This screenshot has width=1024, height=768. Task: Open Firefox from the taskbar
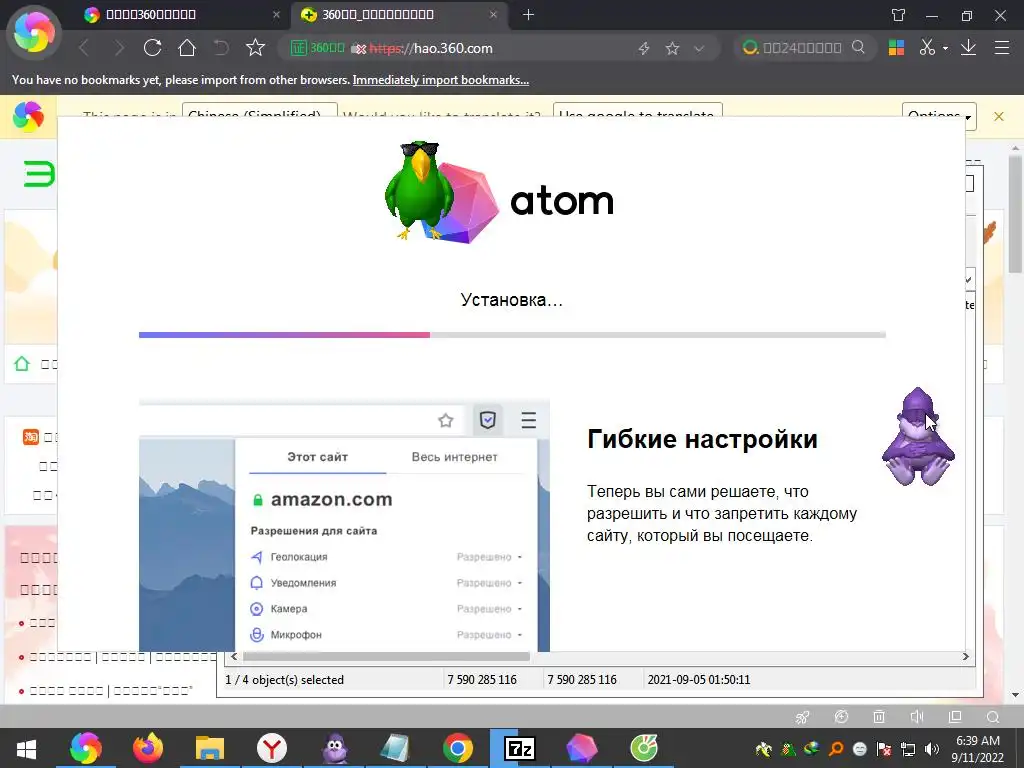point(148,748)
